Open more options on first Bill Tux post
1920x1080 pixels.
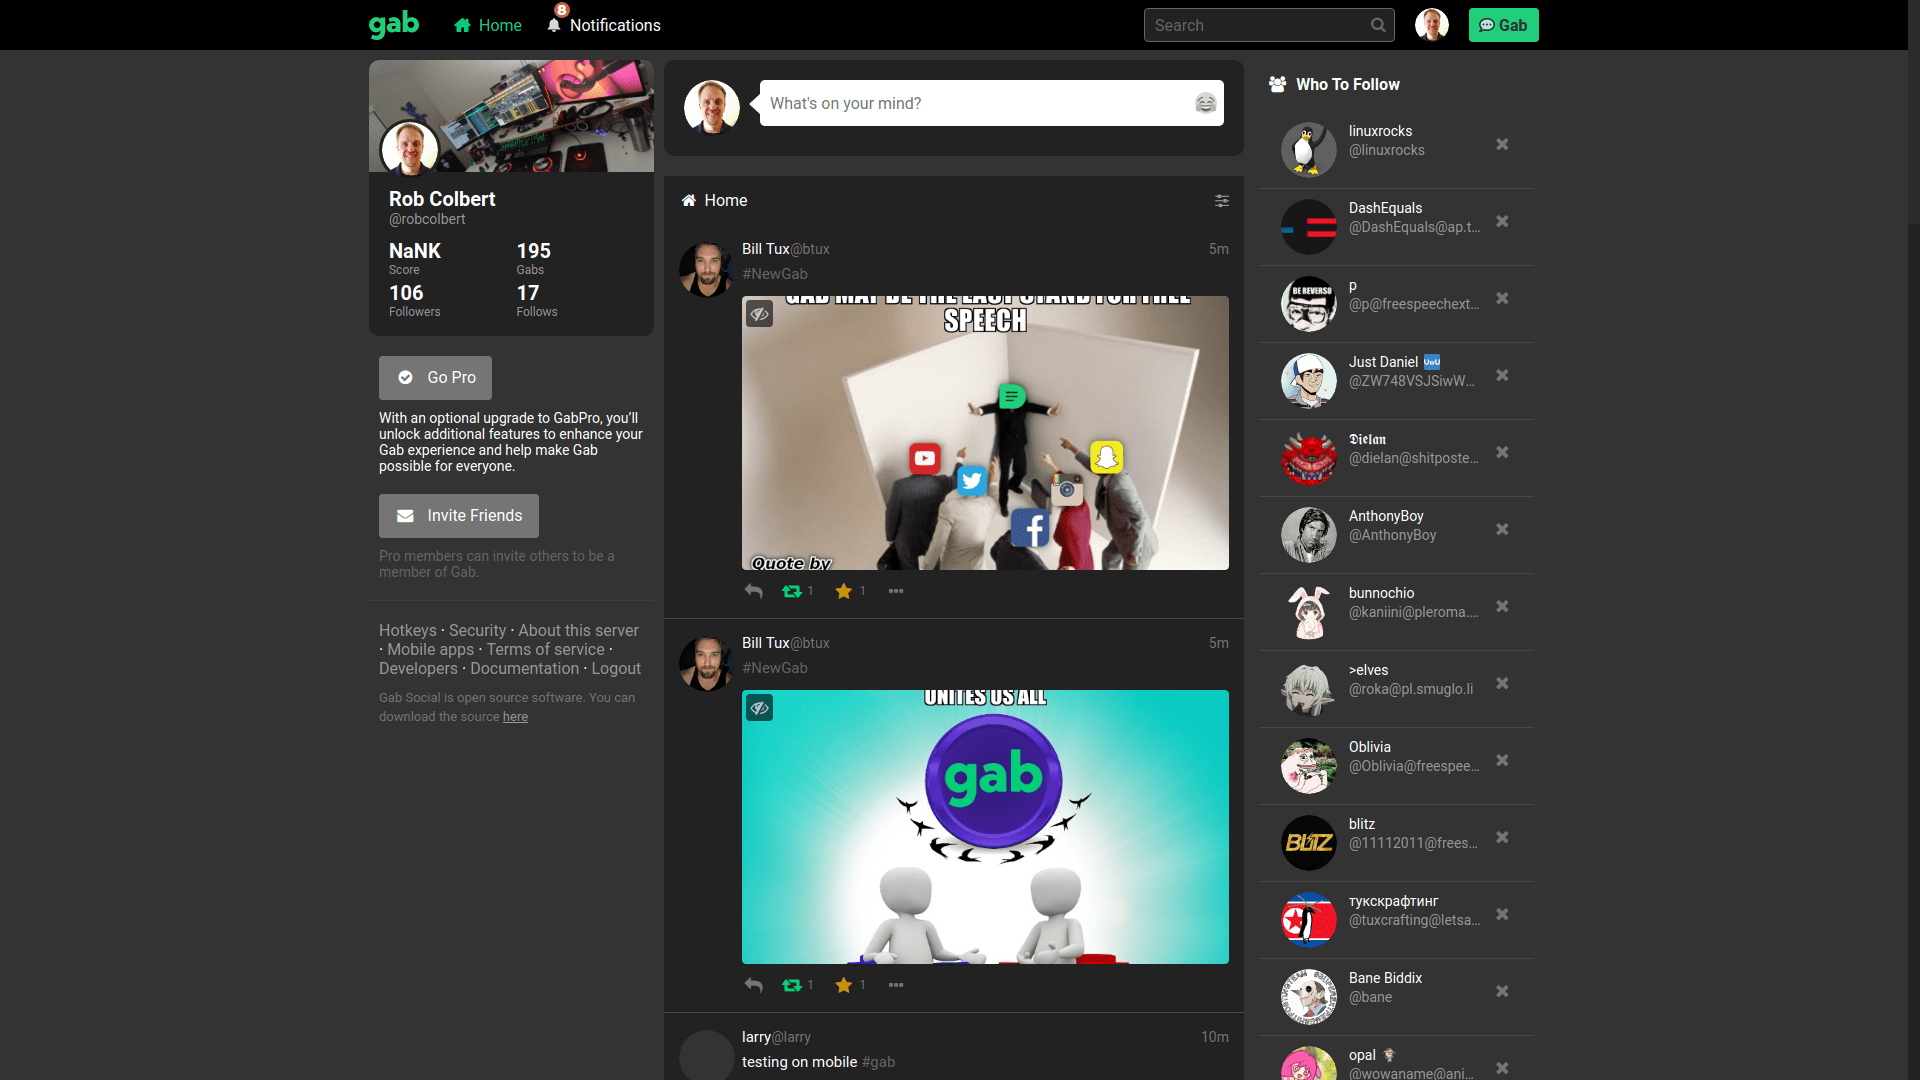click(x=896, y=591)
